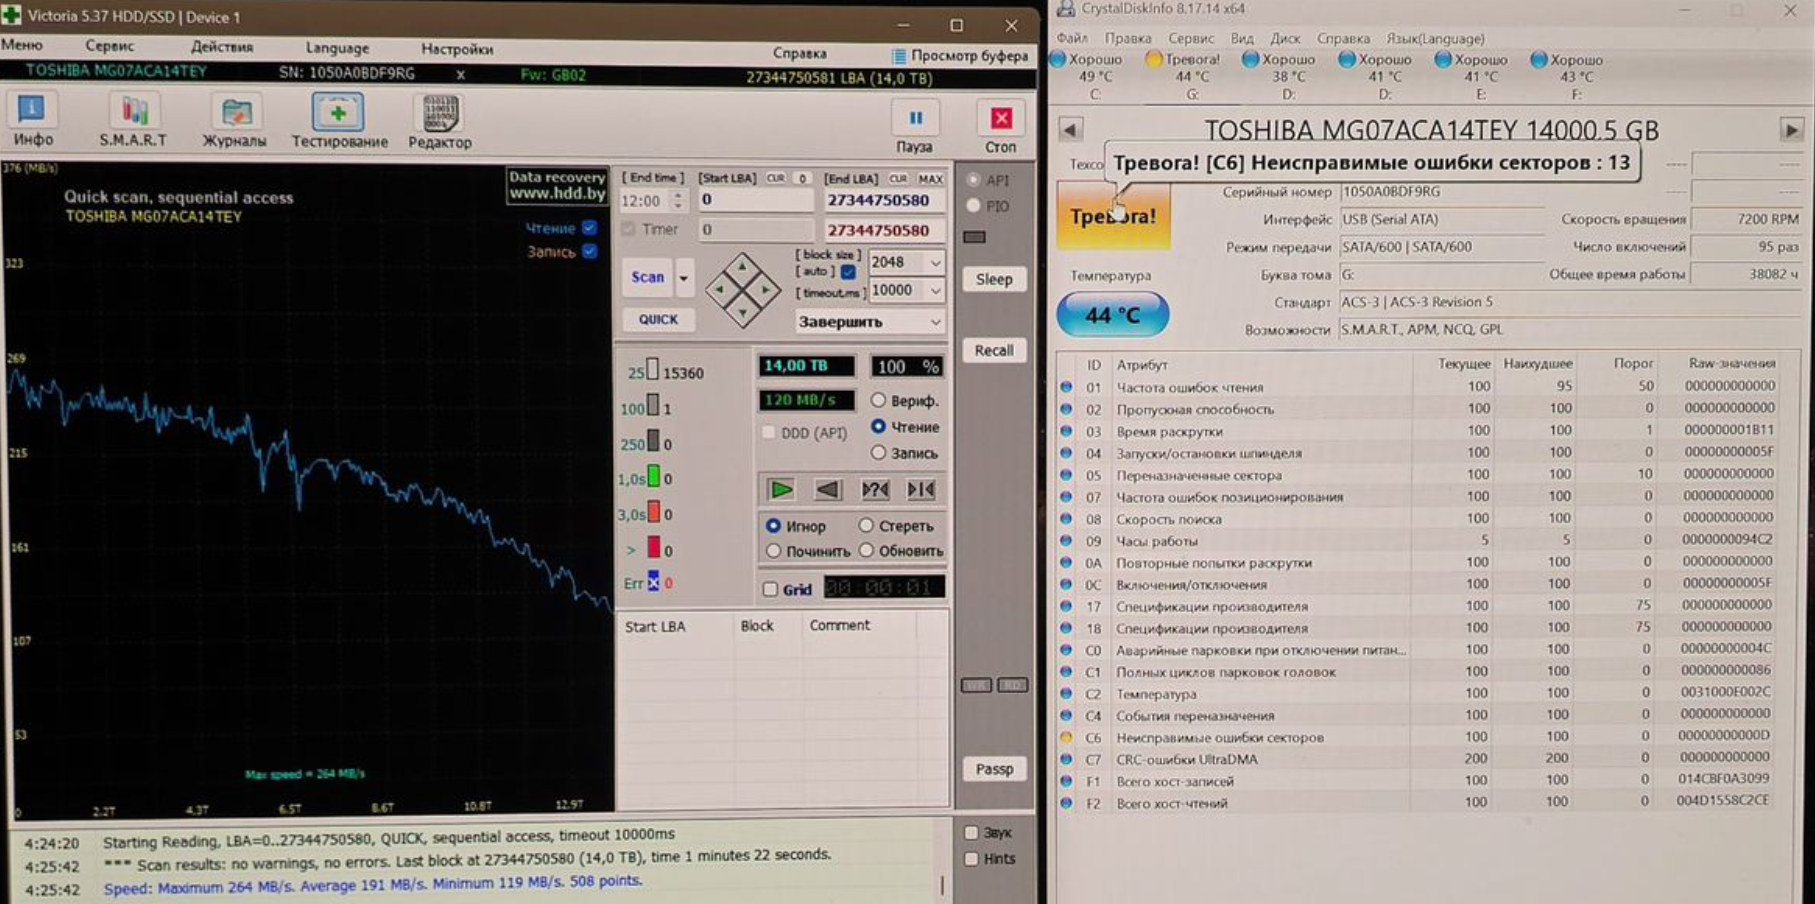Toggle the block size auto checkbox
Viewport: 1815px width, 904px height.
(x=848, y=272)
